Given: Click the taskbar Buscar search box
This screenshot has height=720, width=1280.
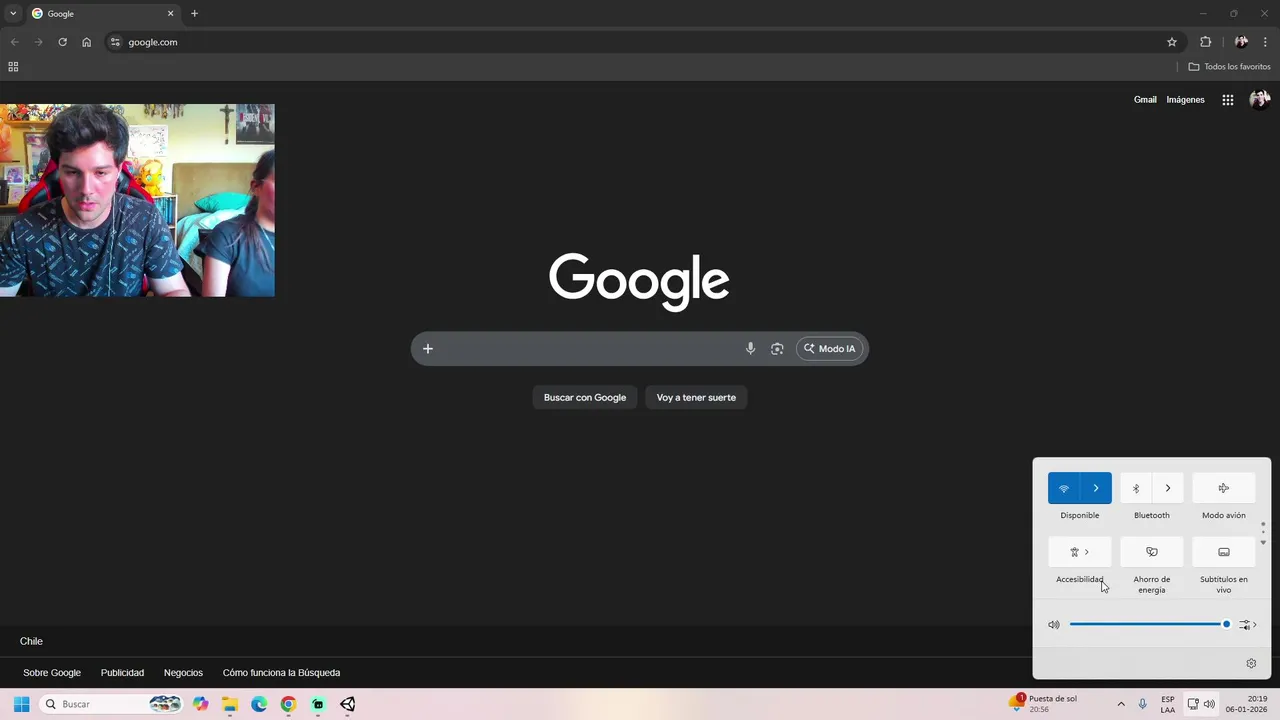Looking at the screenshot, I should coord(112,704).
